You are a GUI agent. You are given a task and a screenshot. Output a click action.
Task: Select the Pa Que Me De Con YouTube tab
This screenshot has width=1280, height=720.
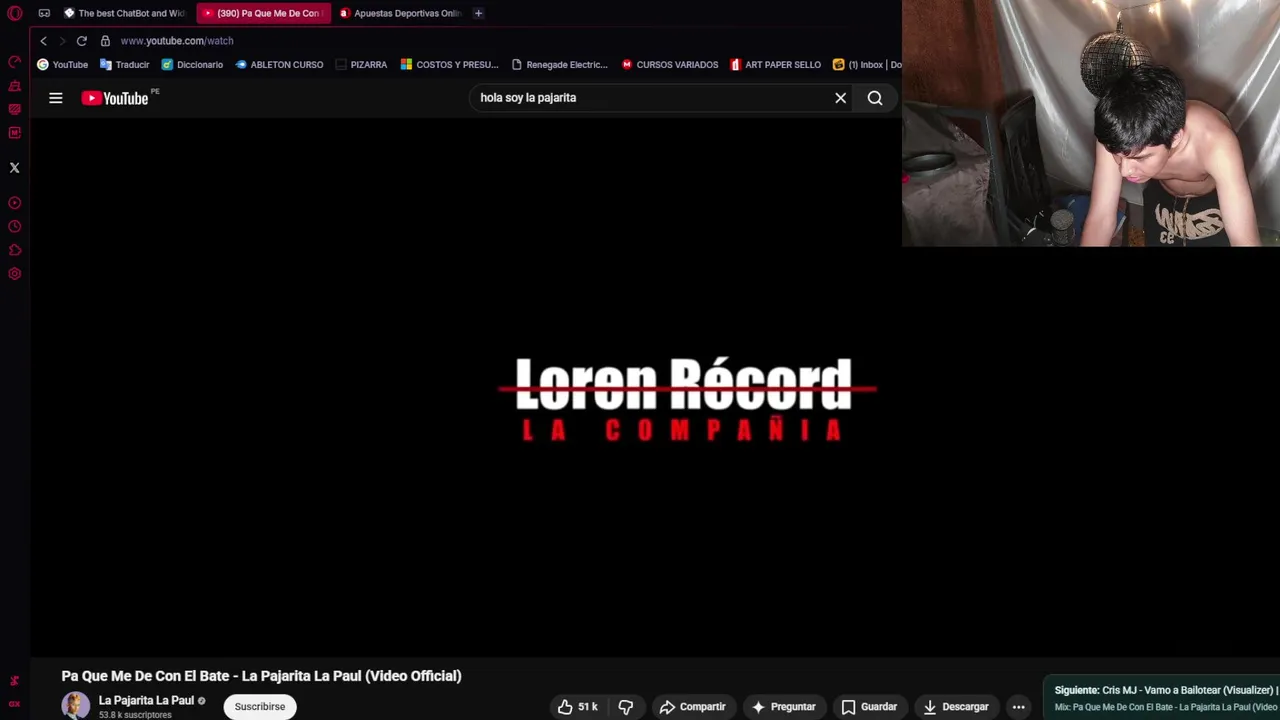[262, 13]
